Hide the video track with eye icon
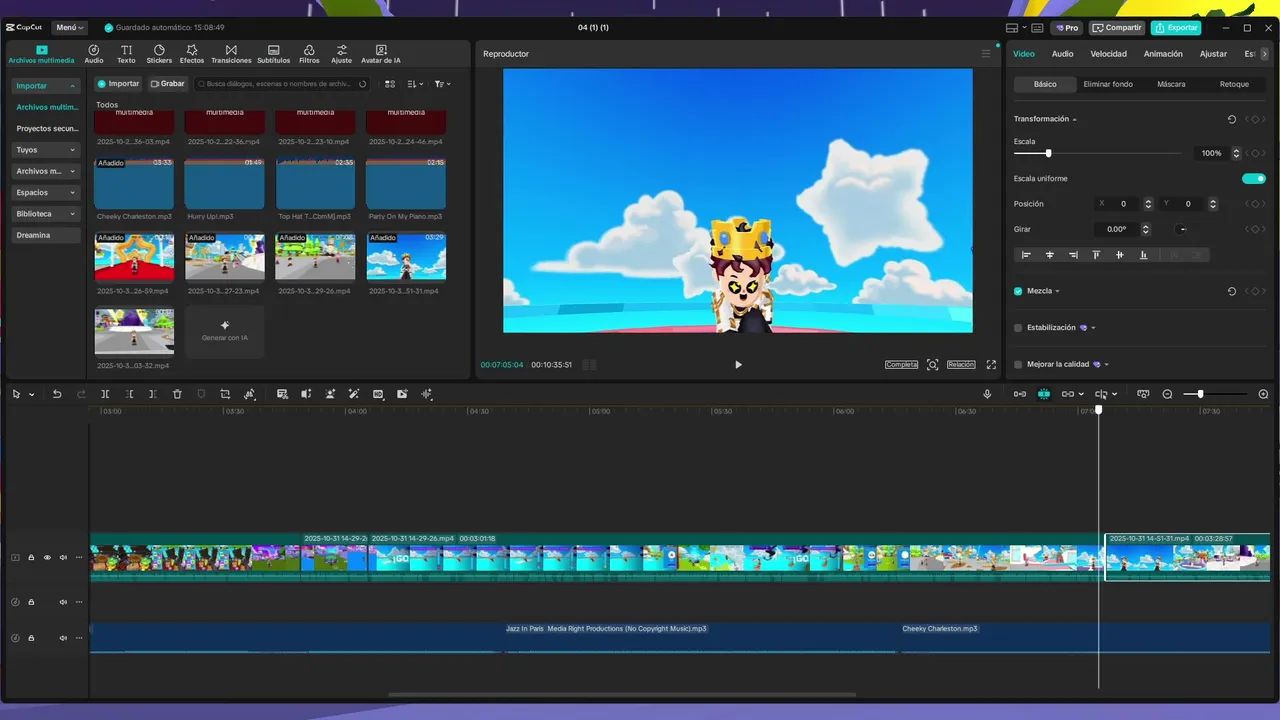1280x720 pixels. [47, 558]
